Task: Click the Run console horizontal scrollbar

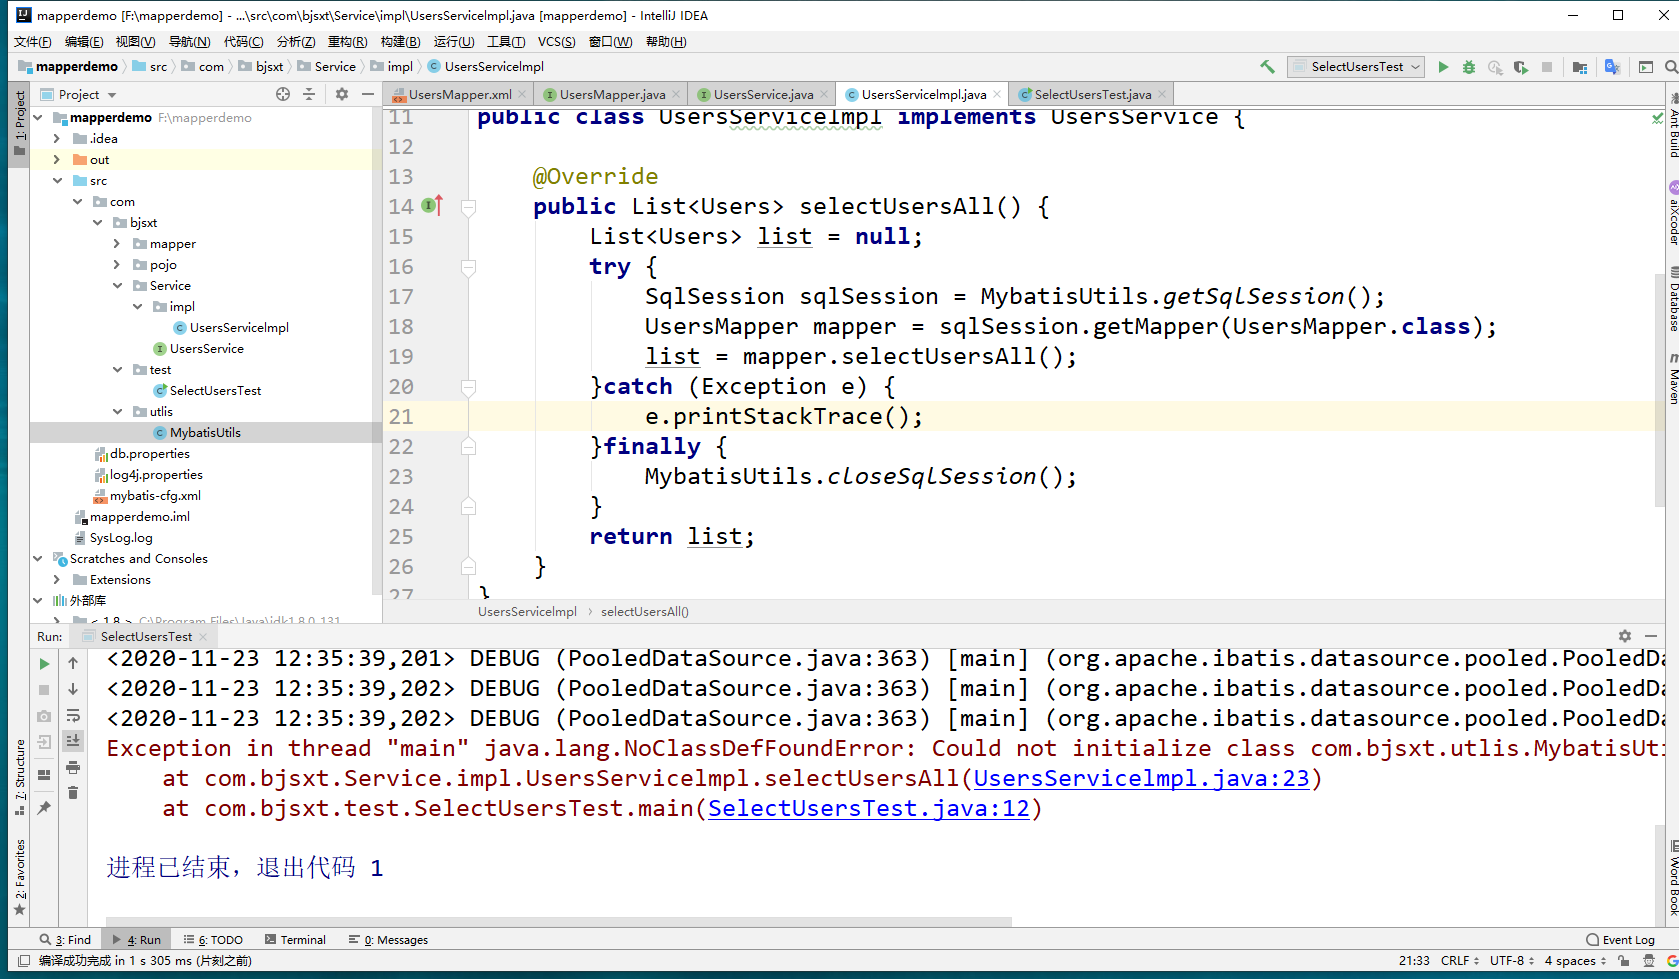Action: [559, 921]
